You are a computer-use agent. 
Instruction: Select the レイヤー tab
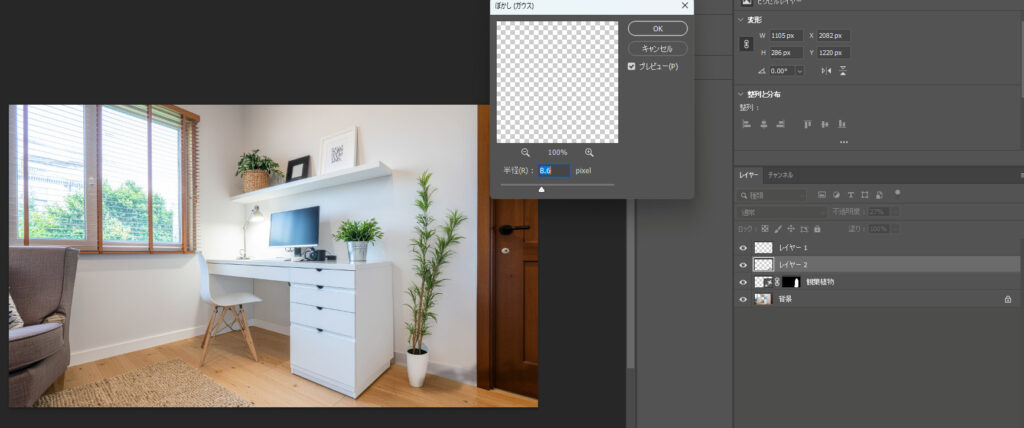[749, 175]
